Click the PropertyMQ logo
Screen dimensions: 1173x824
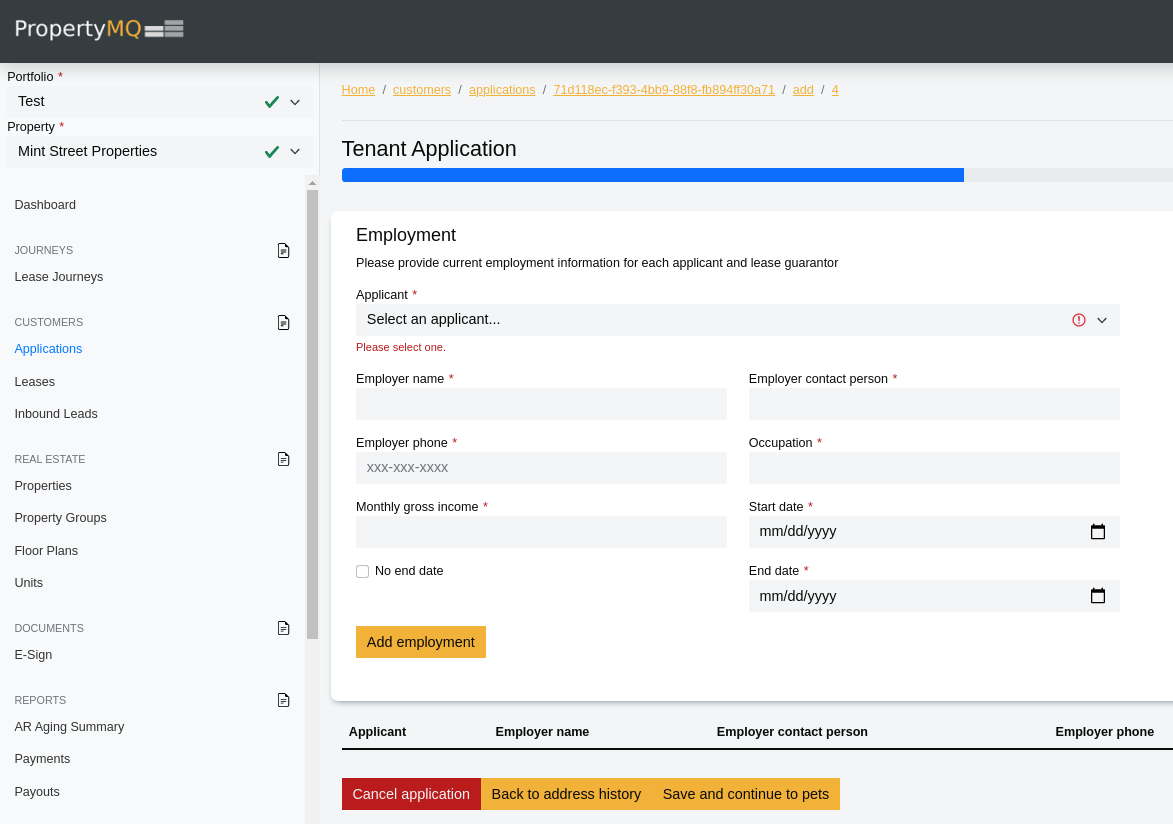click(99, 29)
